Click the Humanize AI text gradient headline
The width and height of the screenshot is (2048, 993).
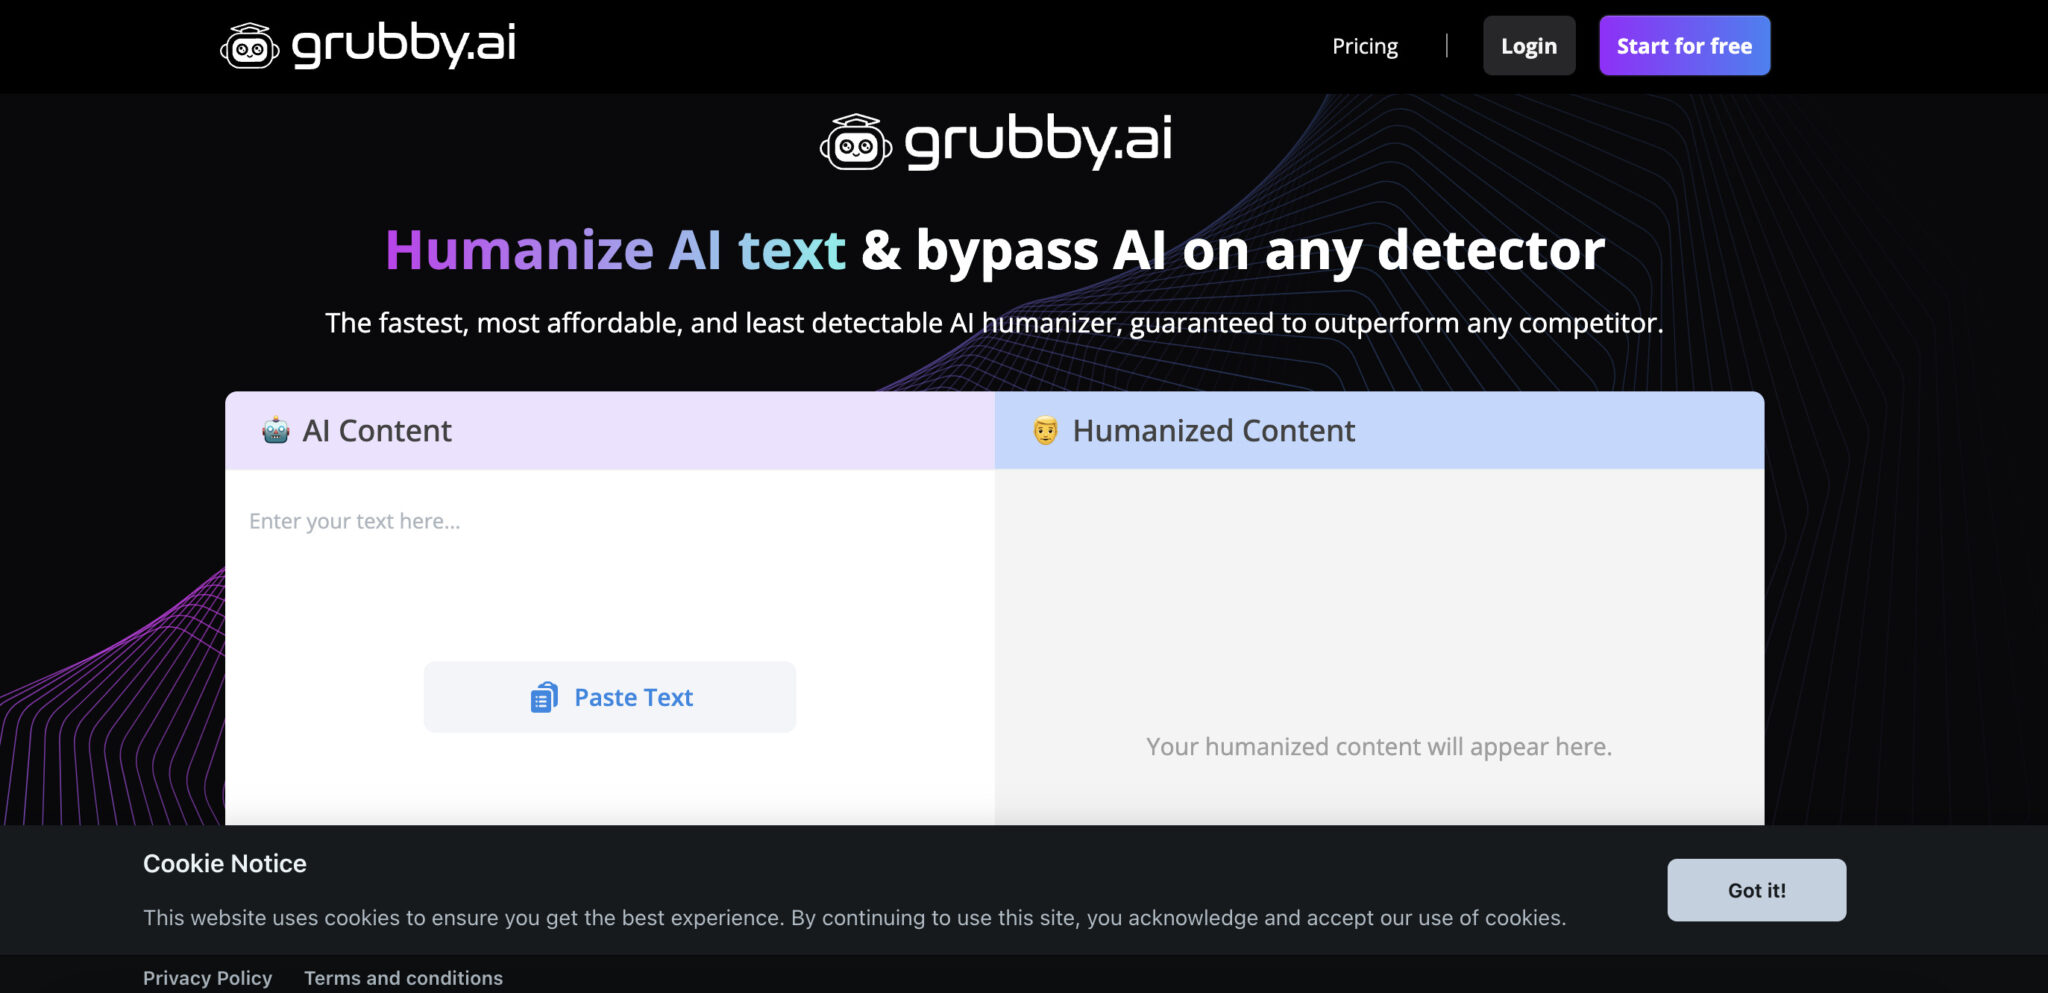pos(615,250)
